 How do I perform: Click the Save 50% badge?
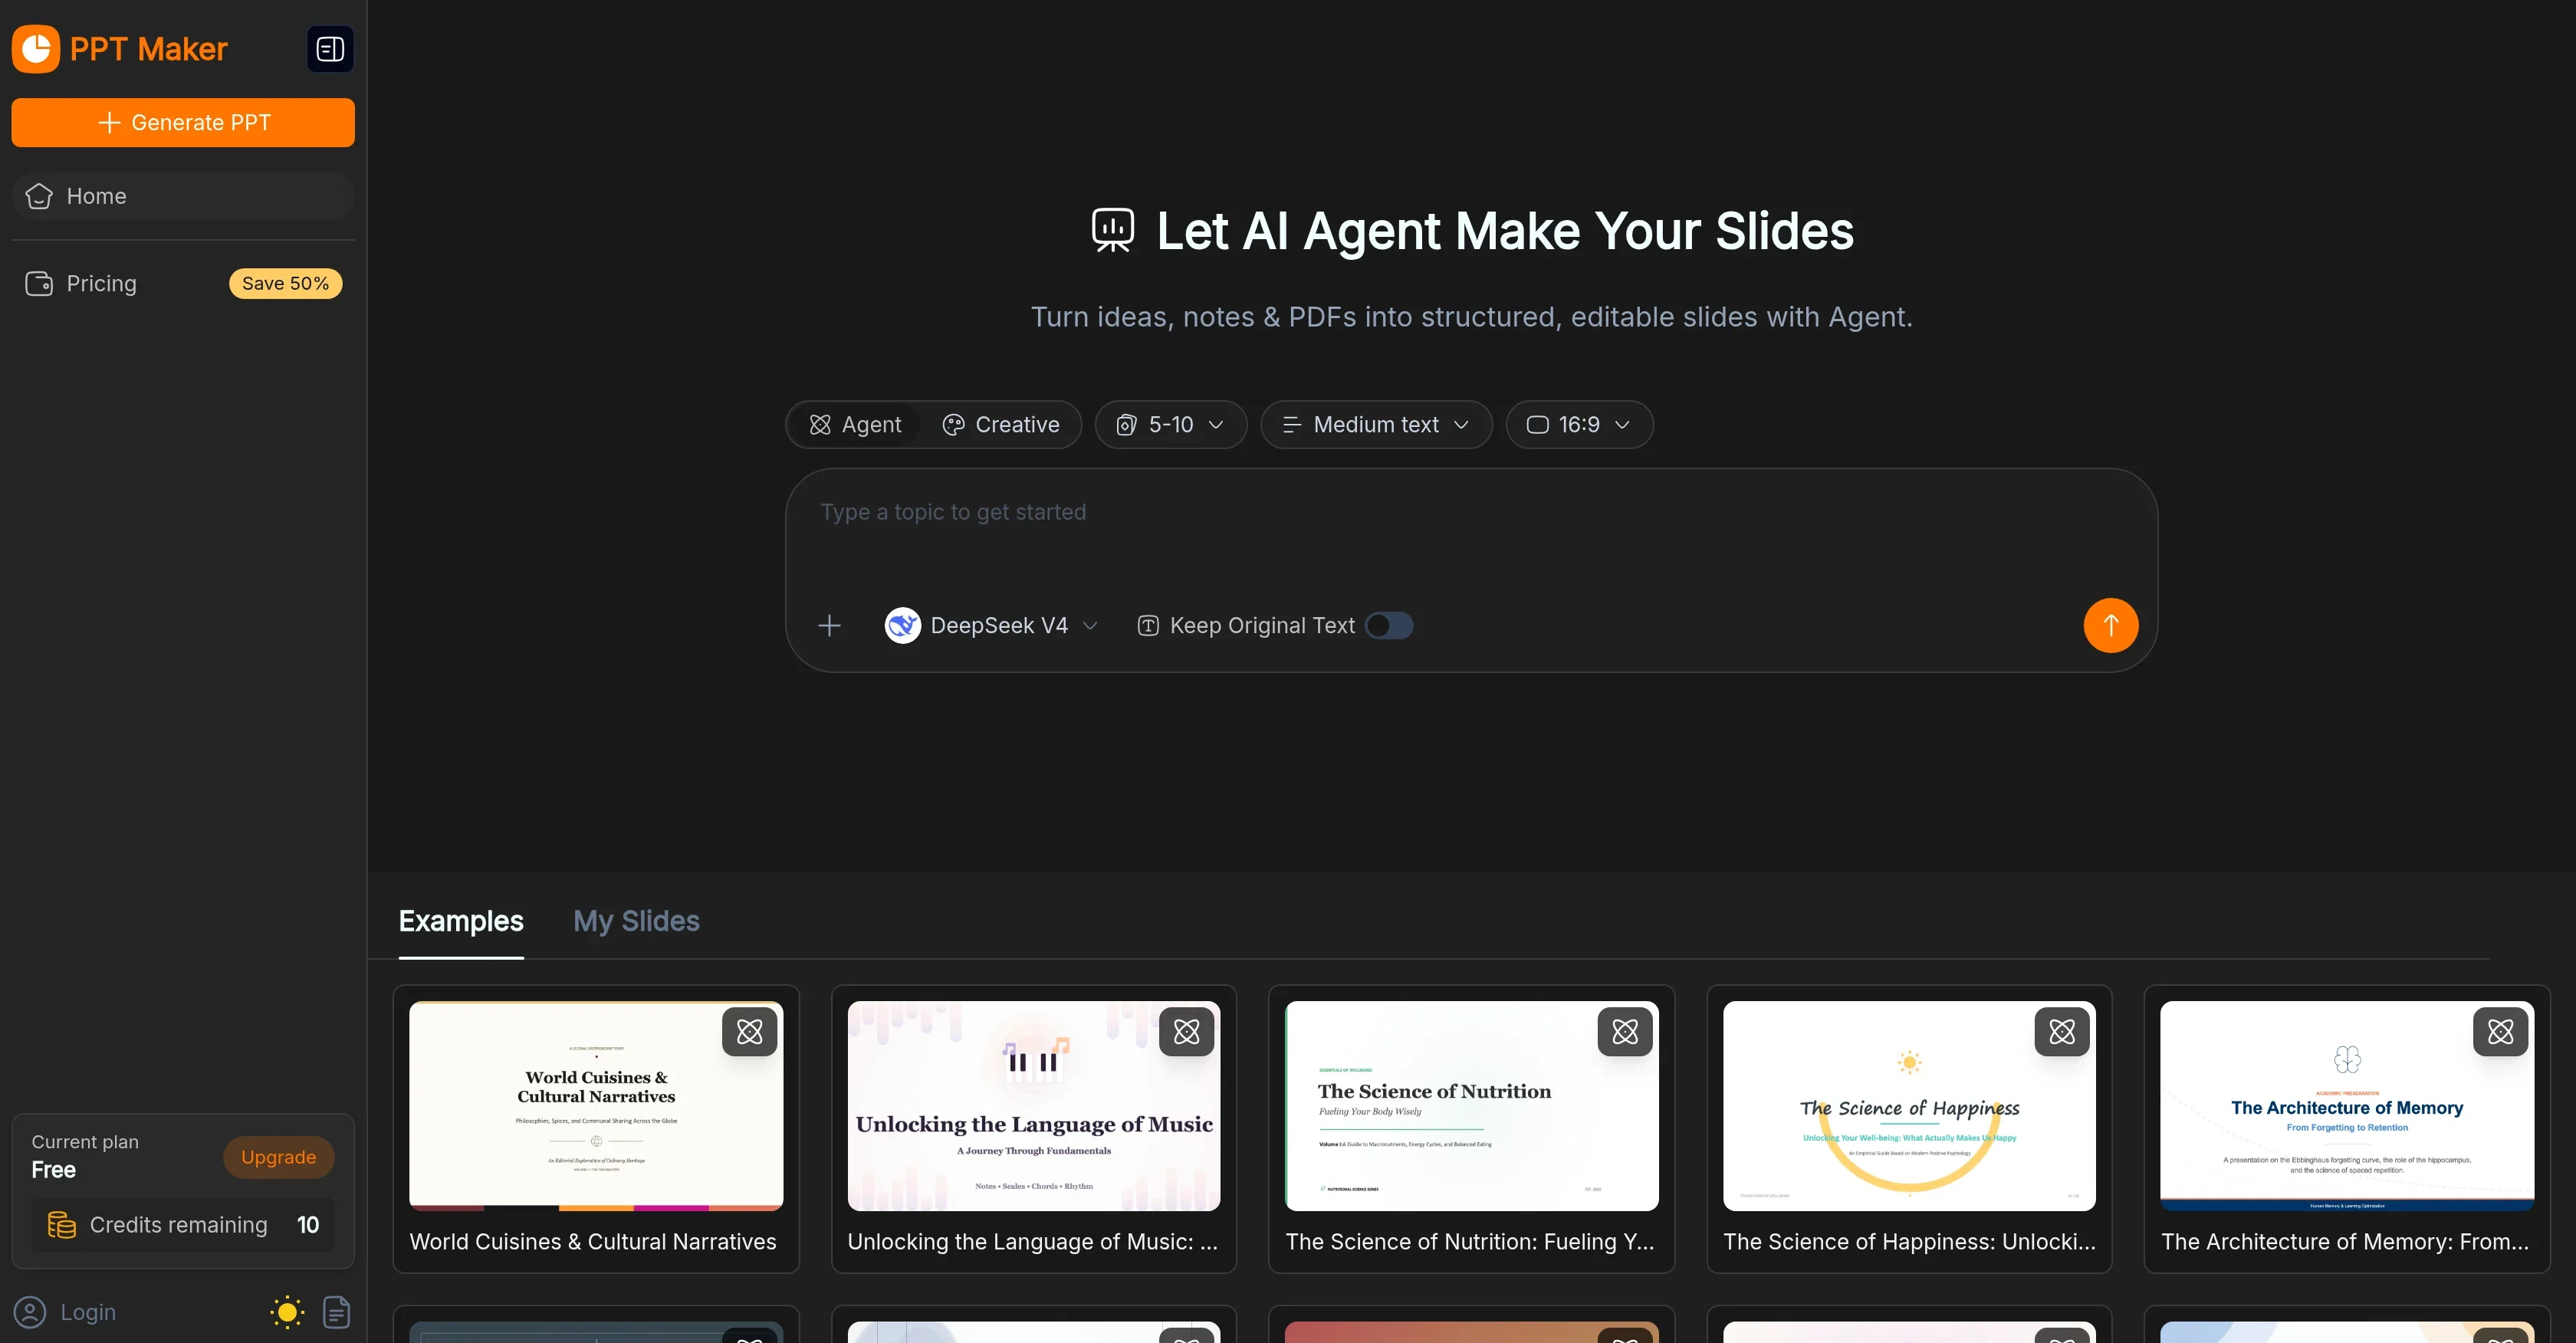(285, 284)
